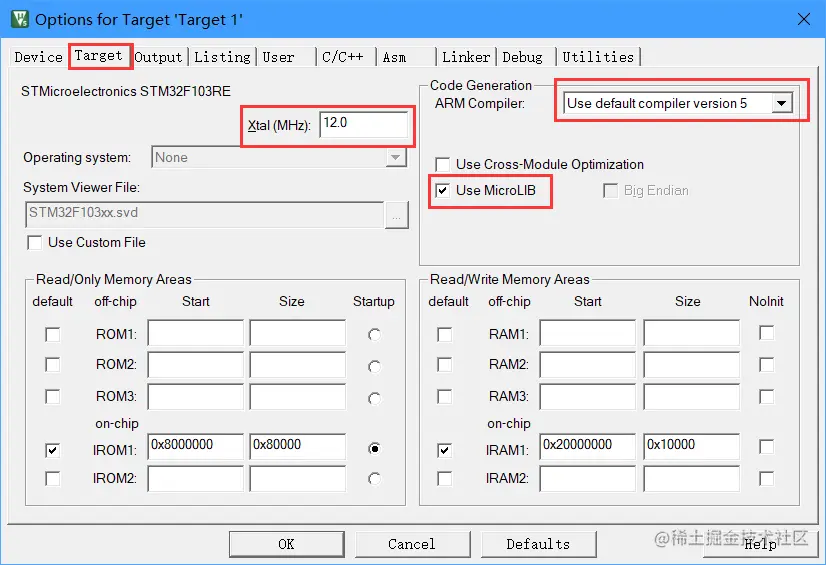Click the Xtal (MHz) input field
Screen dimensions: 826x565
[x=363, y=124]
